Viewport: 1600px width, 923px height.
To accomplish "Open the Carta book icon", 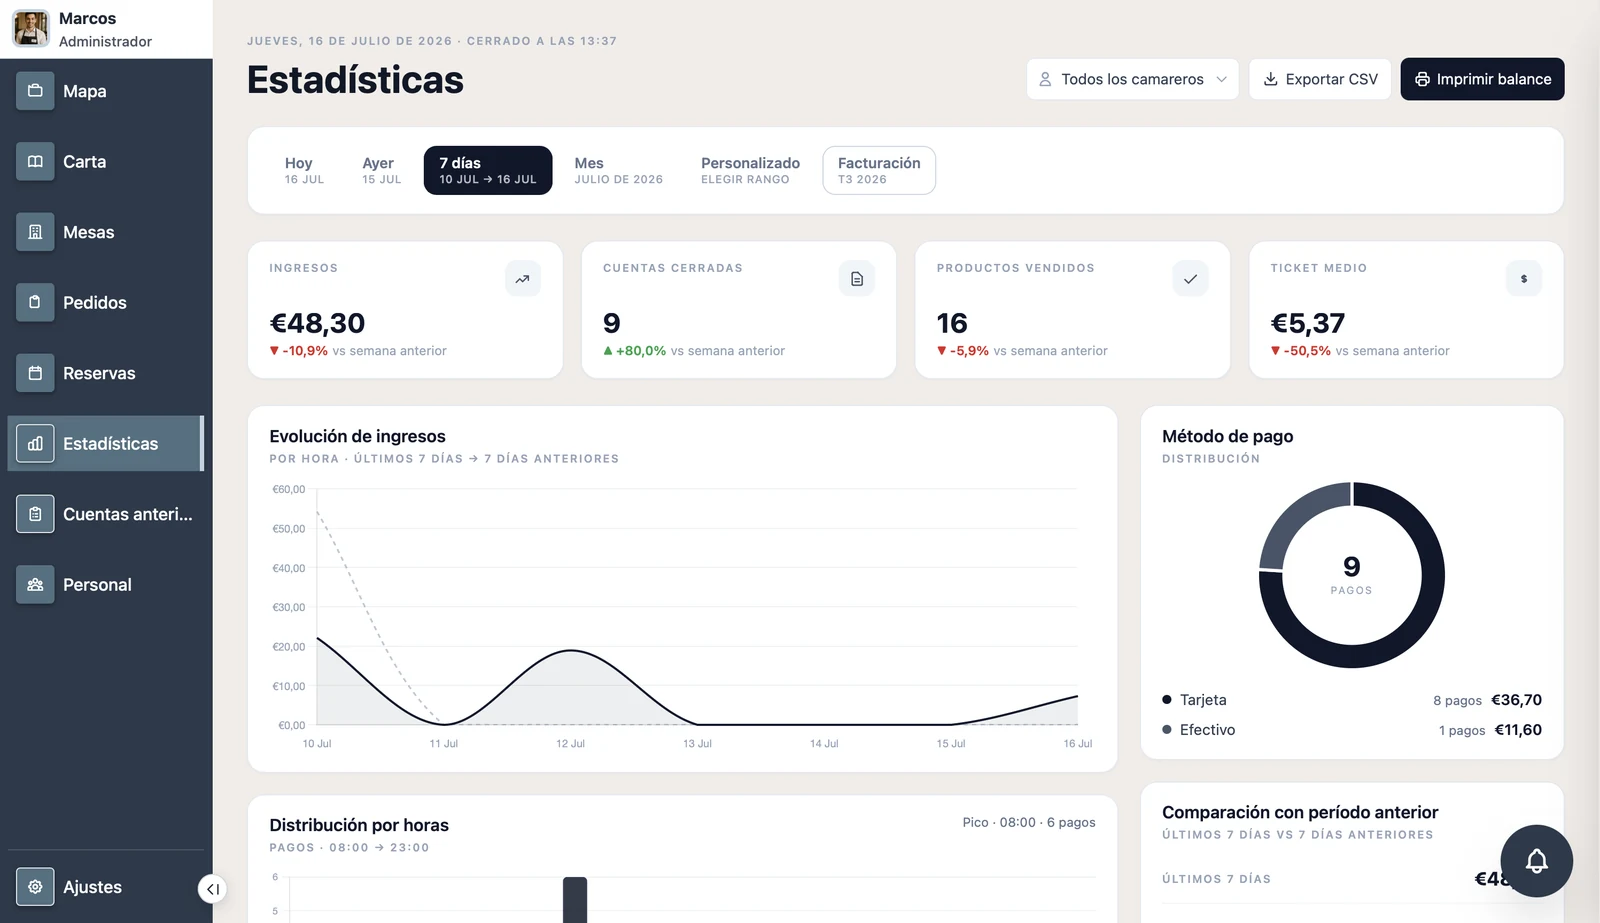I will point(35,161).
